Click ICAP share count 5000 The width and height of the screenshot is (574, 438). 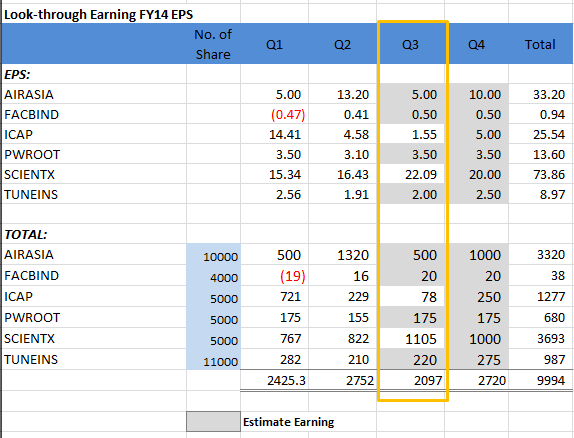tap(224, 299)
